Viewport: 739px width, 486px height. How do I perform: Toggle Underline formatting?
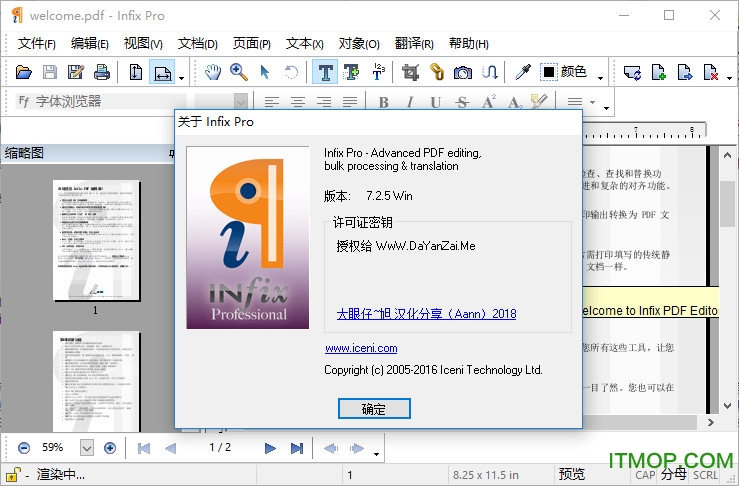[x=436, y=101]
